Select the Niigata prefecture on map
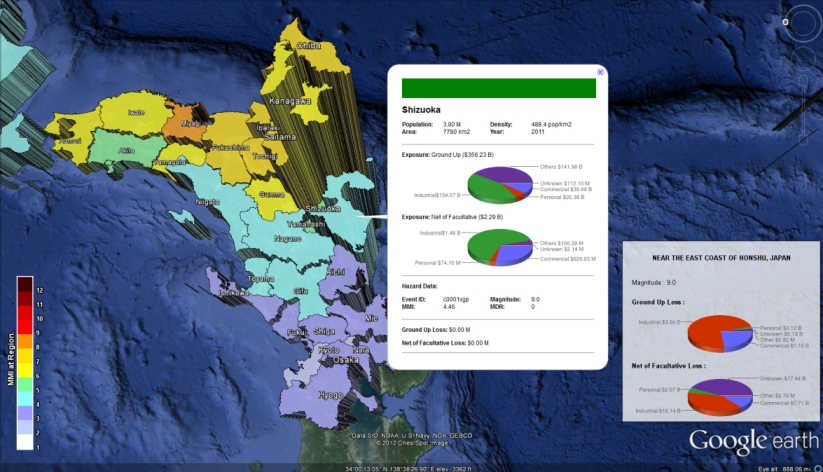 (x=207, y=201)
